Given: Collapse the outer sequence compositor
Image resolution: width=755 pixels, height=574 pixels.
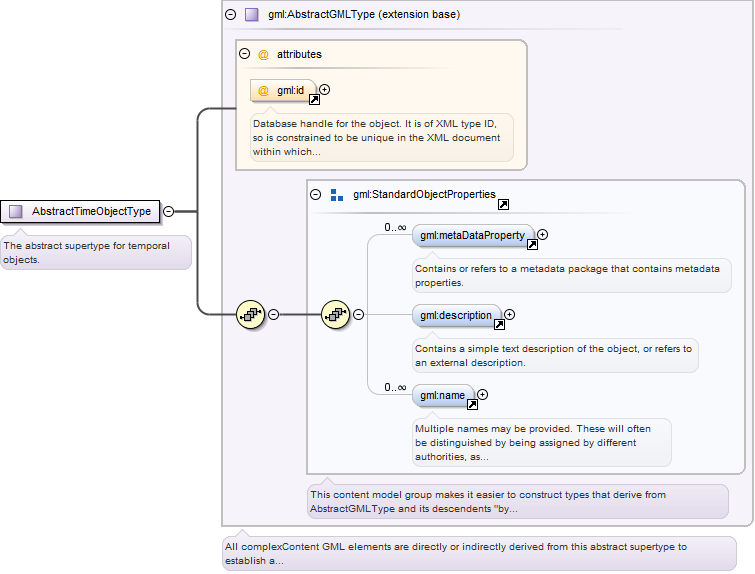Looking at the screenshot, I should (273, 314).
